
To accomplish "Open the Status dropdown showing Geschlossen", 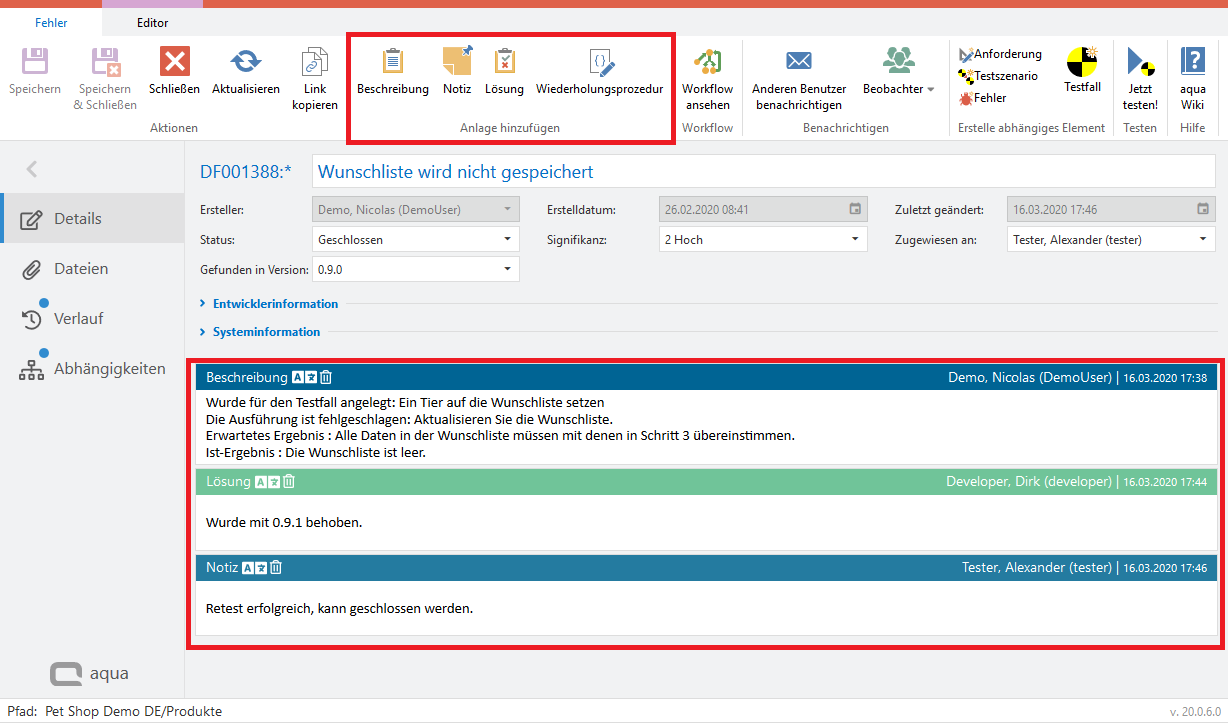I will [508, 240].
